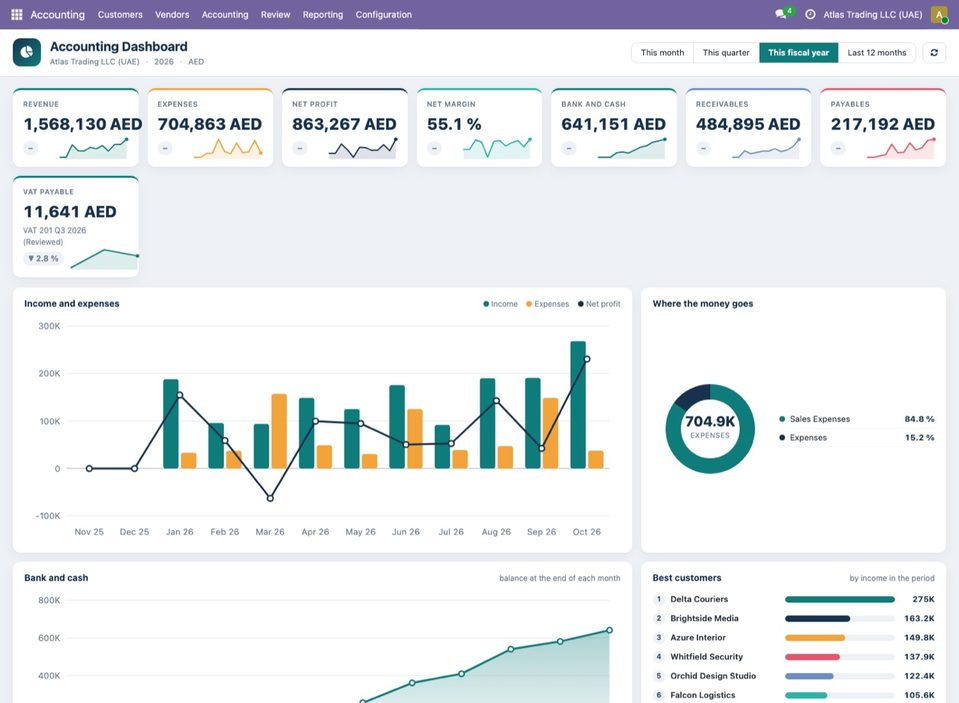Click Delta Couriers income bar
Viewport: 959px width, 703px height.
pos(839,600)
